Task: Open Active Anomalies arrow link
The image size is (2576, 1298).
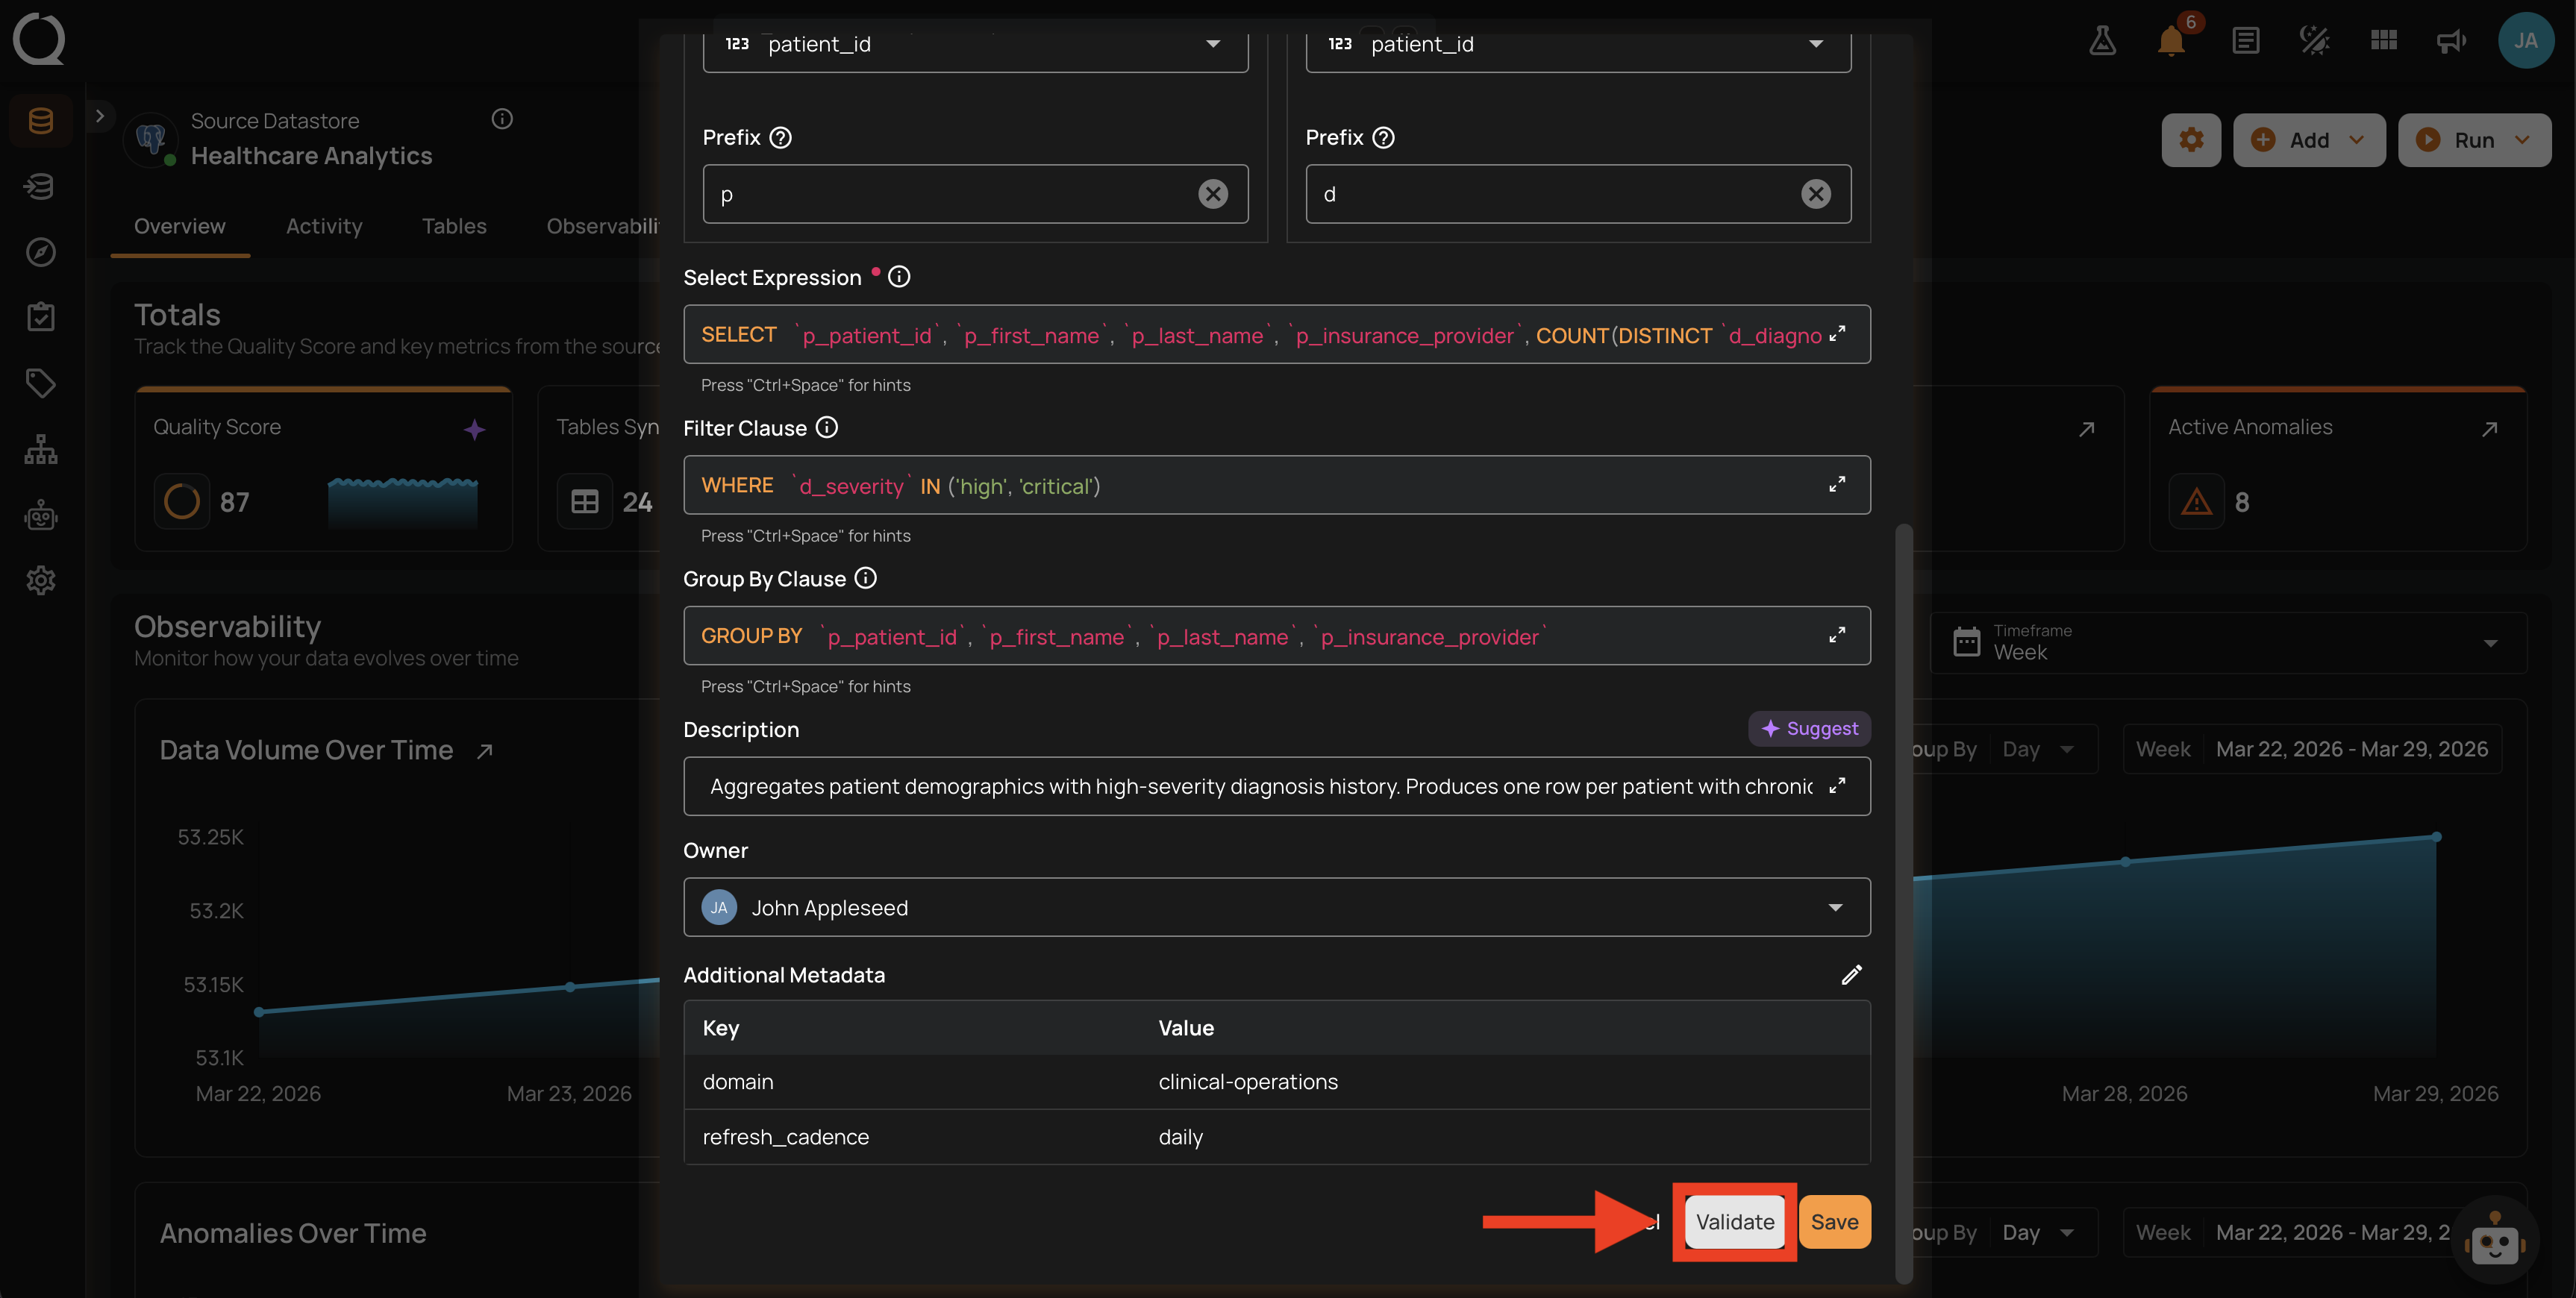Action: (2489, 429)
